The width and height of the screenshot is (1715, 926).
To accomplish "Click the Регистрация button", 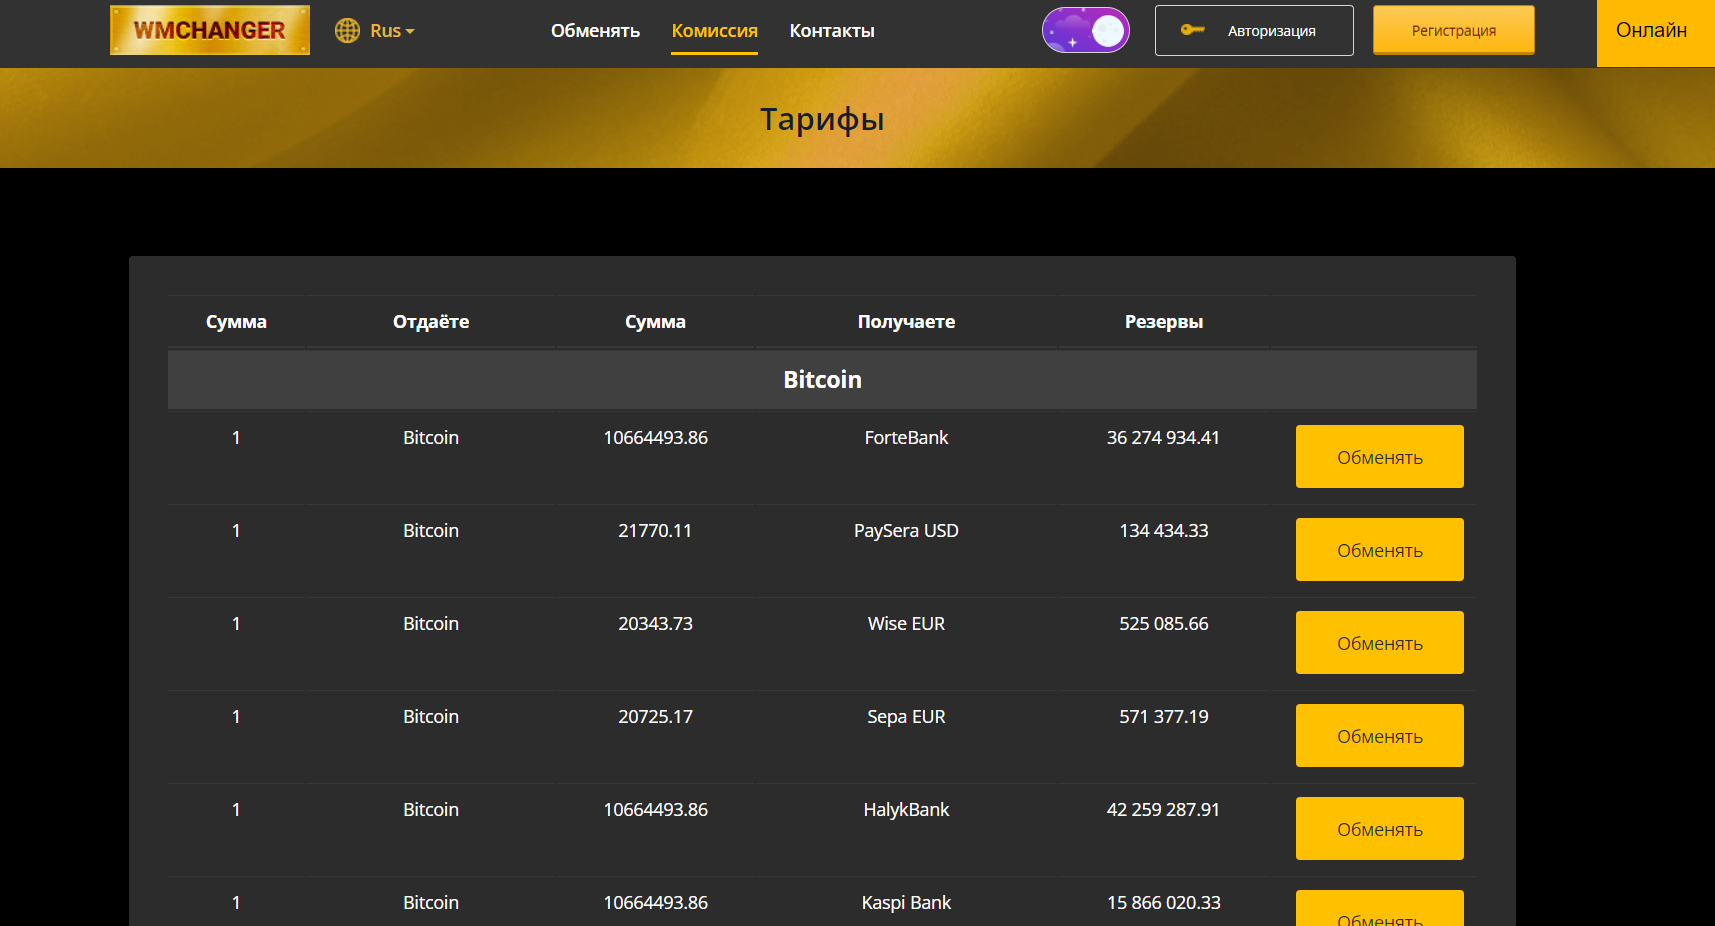I will (x=1453, y=30).
